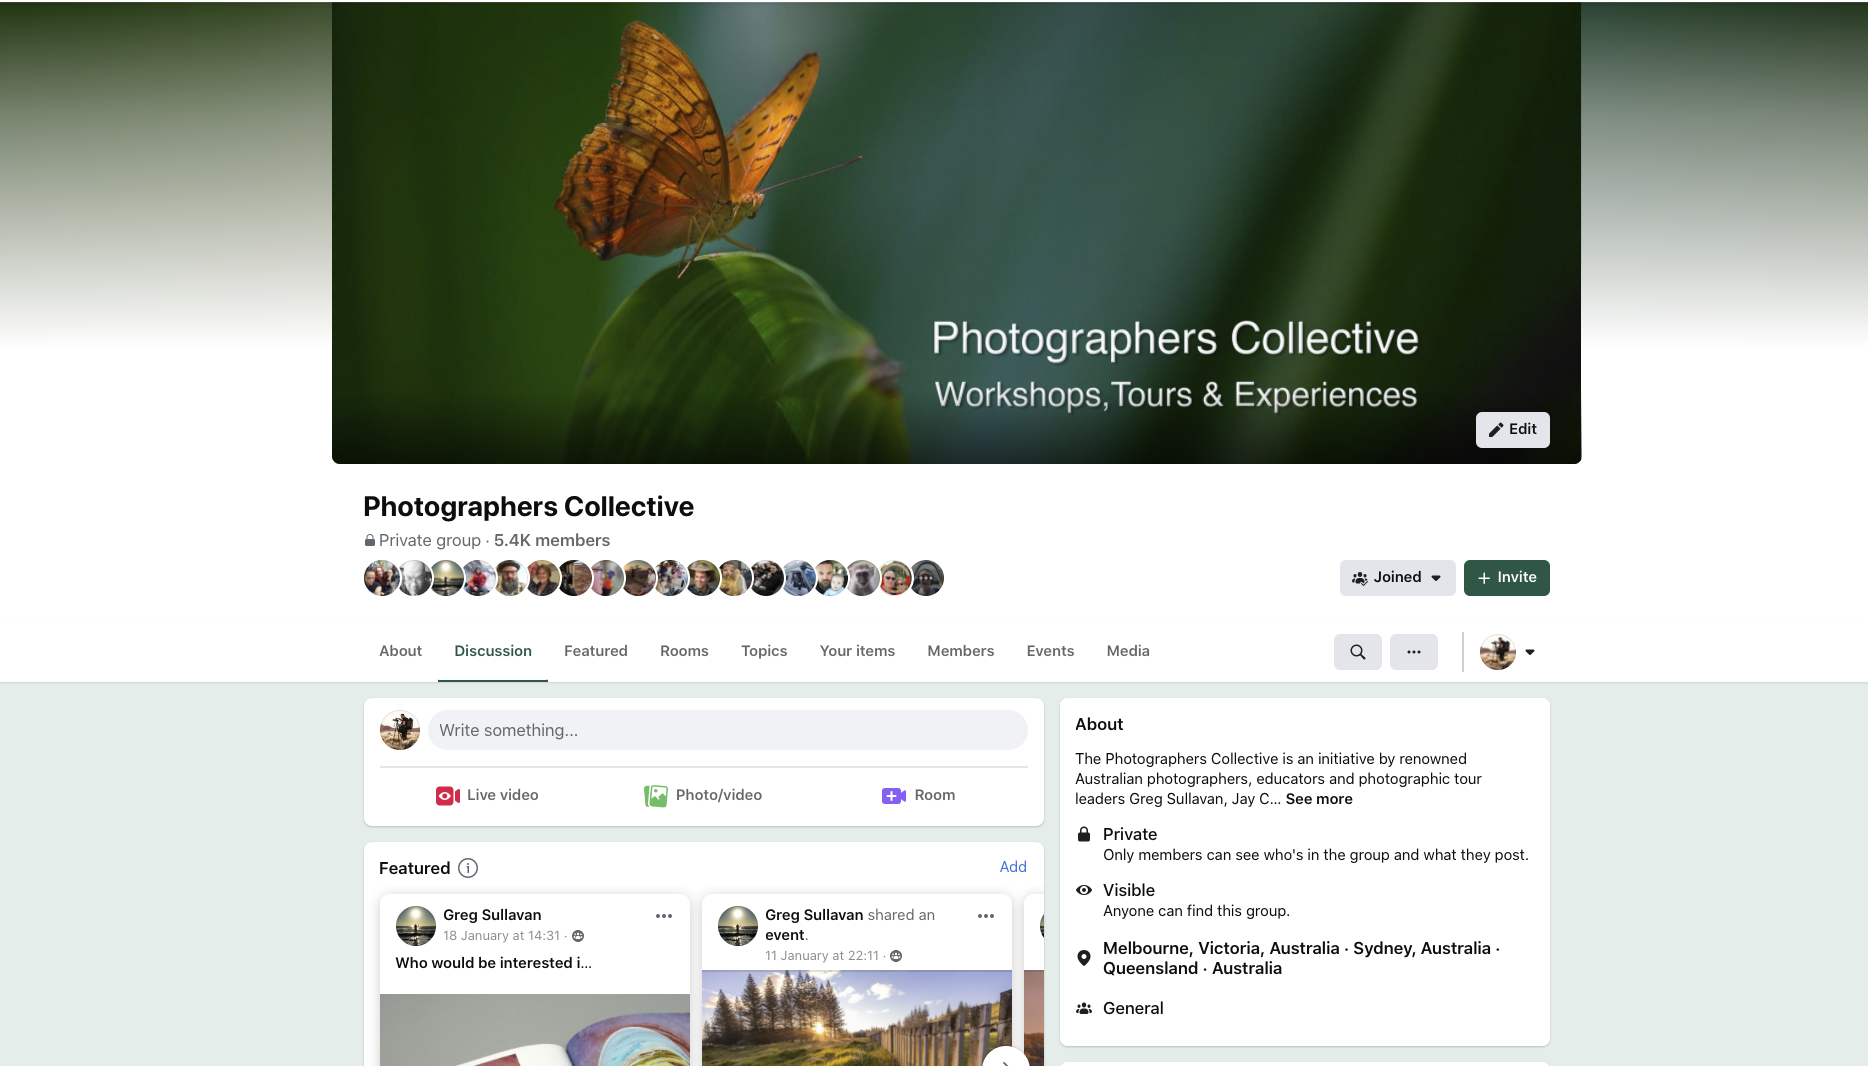Expand group description with See more
Image resolution: width=1868 pixels, height=1066 pixels.
[x=1318, y=799]
